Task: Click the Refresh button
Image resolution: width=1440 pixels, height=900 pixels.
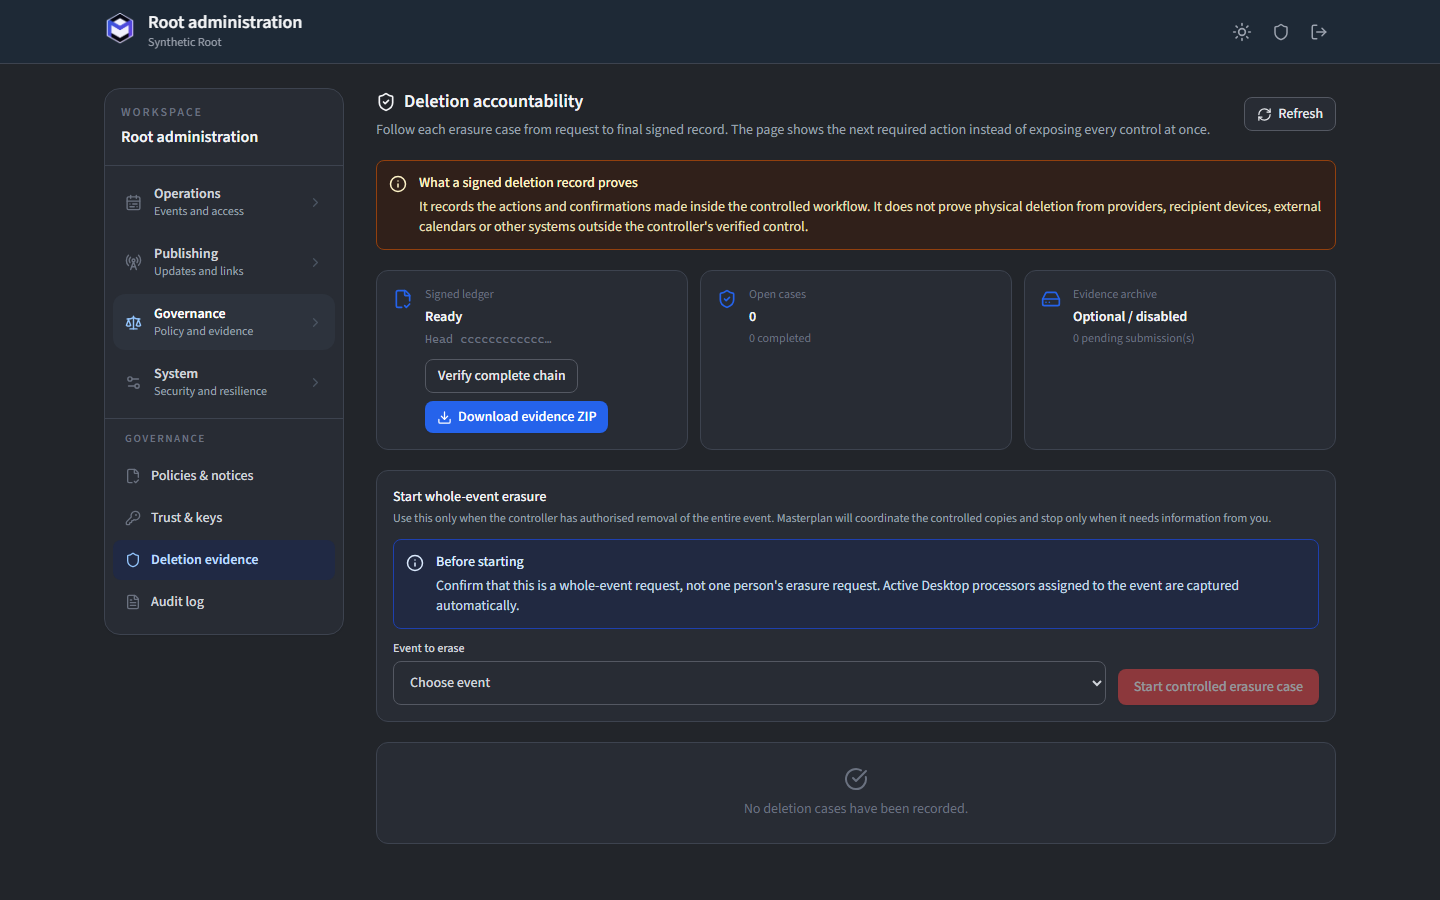Action: tap(1290, 114)
